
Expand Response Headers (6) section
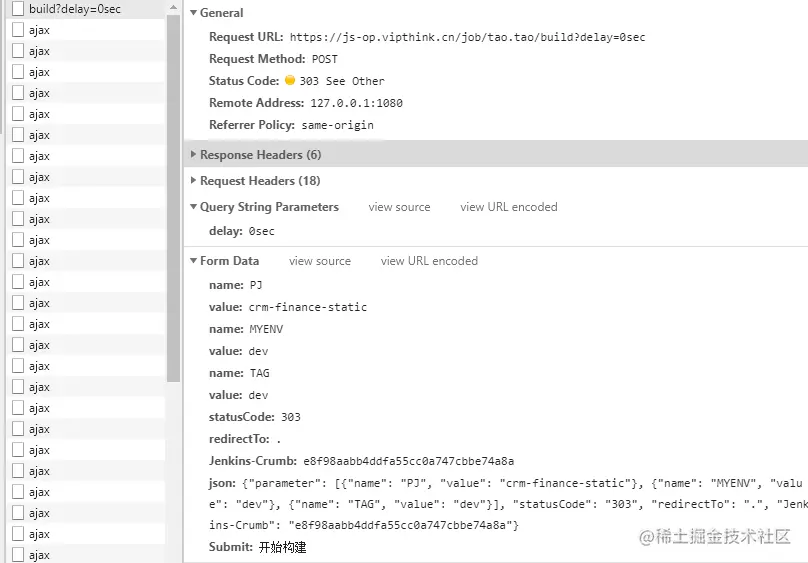point(194,155)
